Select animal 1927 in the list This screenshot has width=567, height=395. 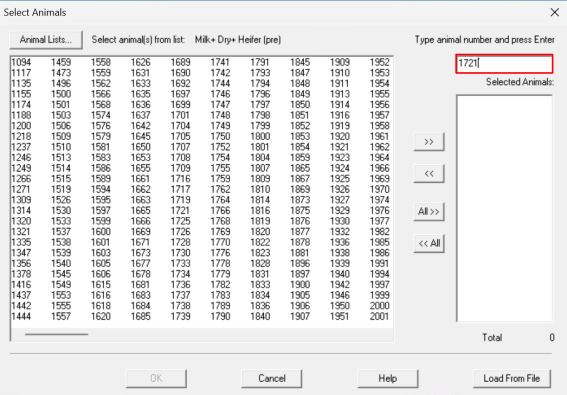click(340, 200)
